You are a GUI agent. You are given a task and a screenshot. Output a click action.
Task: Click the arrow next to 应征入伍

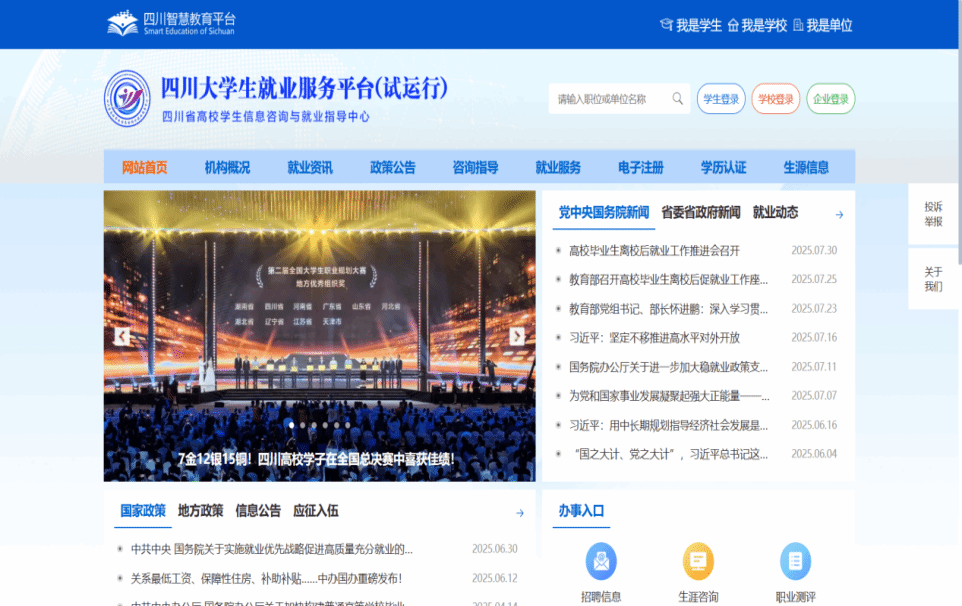(520, 513)
